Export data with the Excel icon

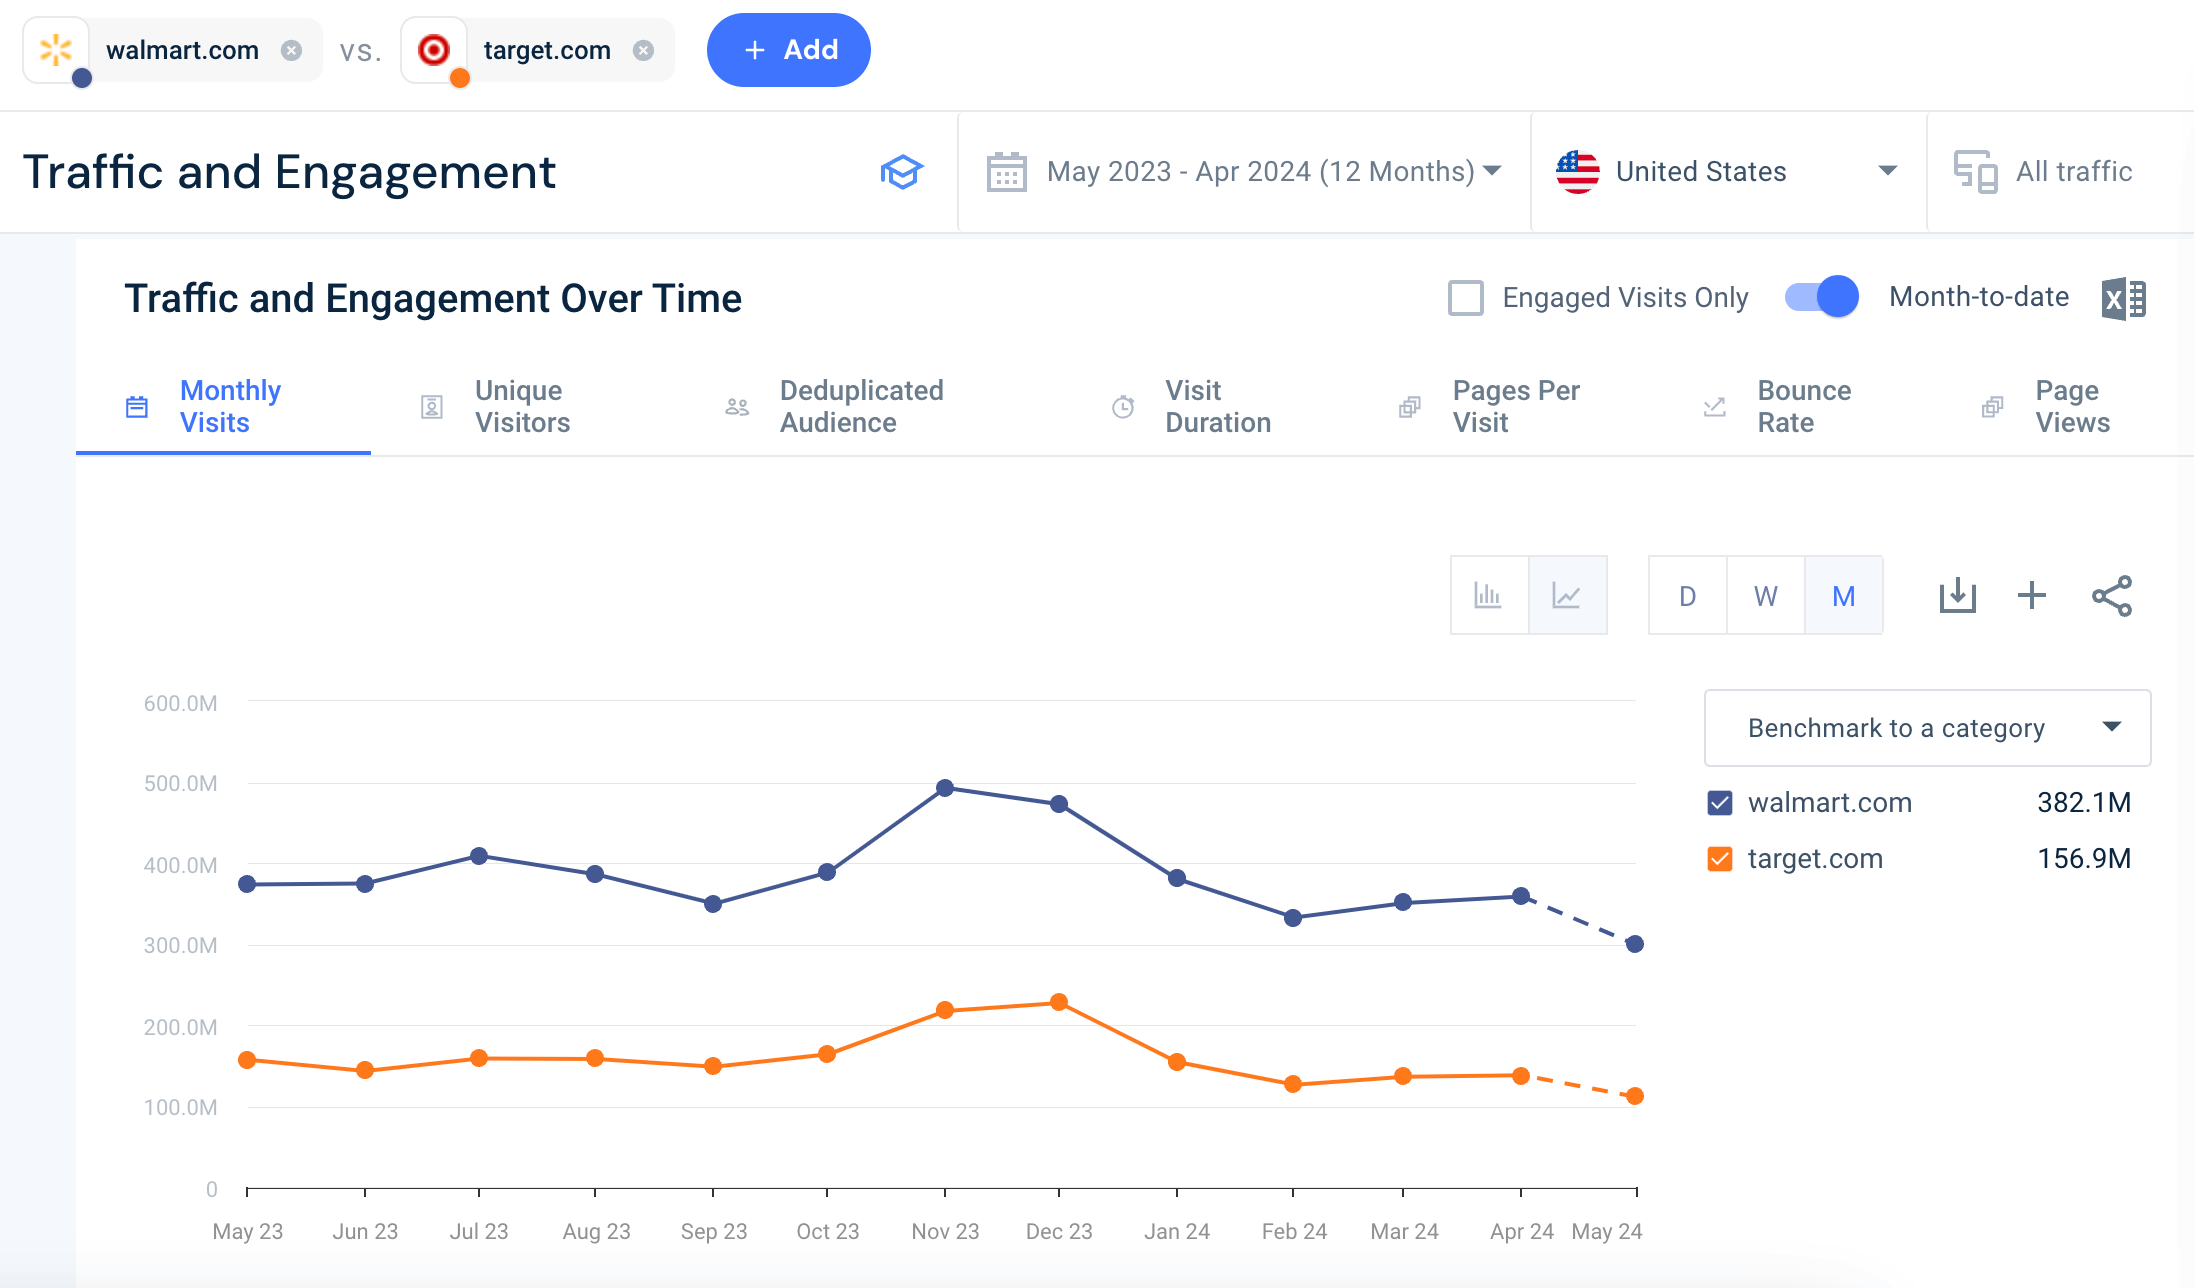pyautogui.click(x=2123, y=298)
